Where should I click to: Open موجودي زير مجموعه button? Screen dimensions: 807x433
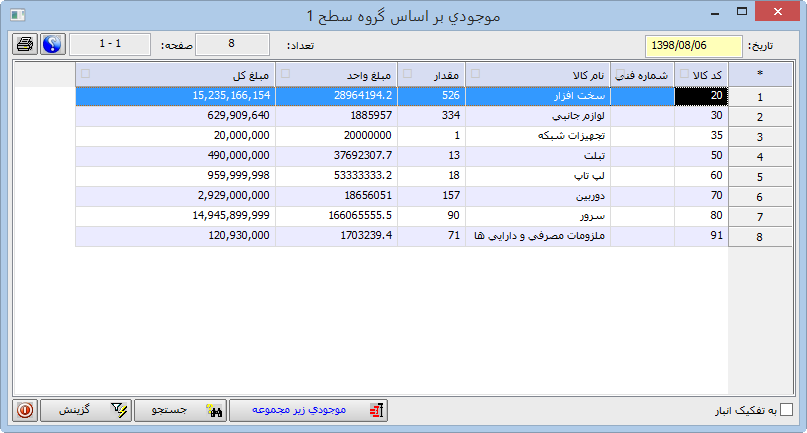tap(308, 410)
